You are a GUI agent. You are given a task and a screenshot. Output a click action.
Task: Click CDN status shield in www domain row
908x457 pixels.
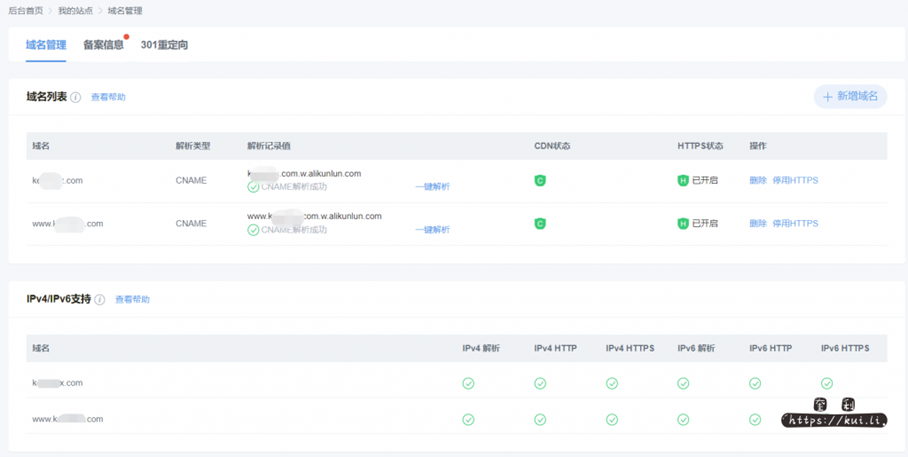tap(540, 224)
